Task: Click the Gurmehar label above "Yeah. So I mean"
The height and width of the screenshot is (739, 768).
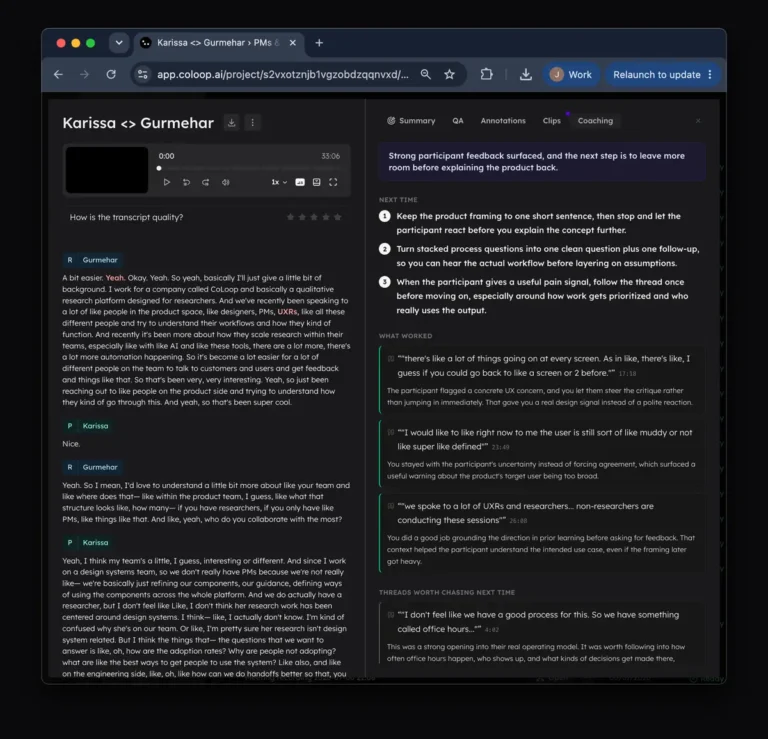Action: point(92,467)
